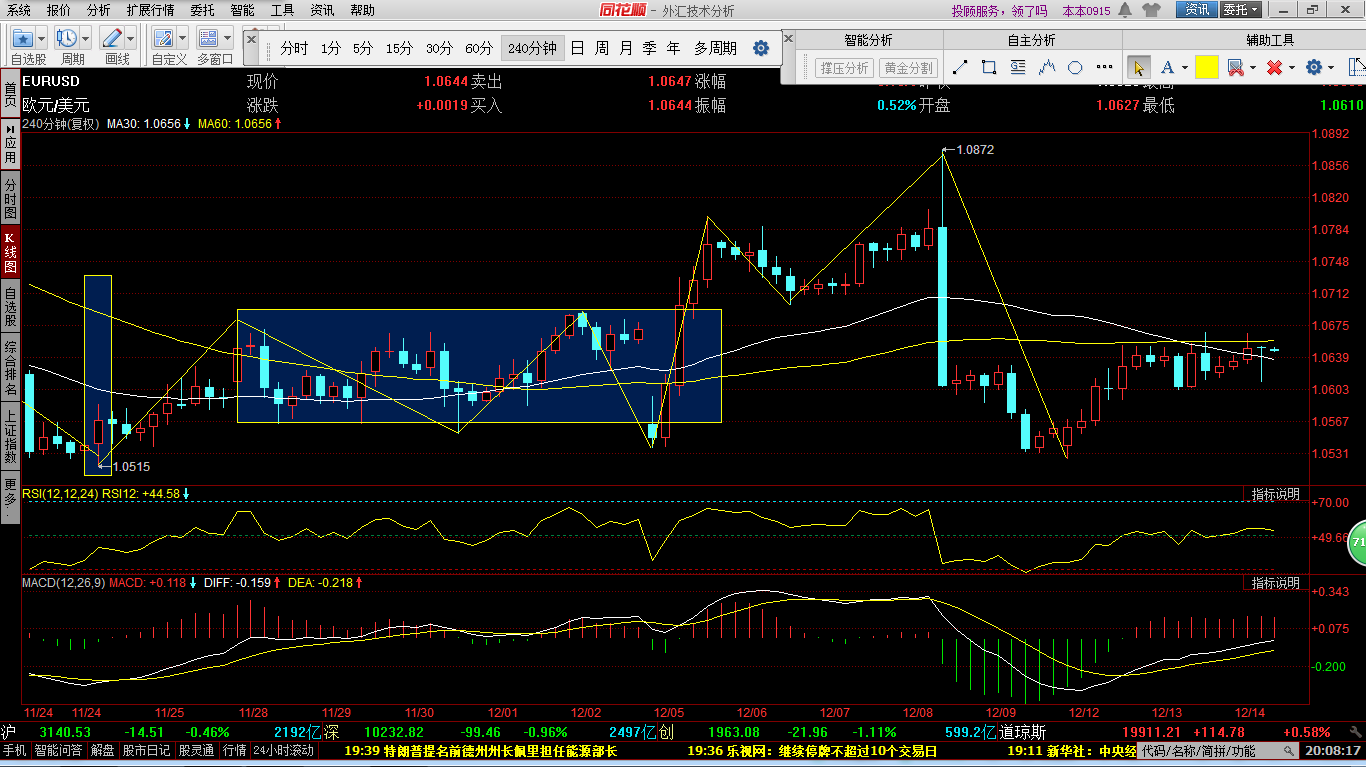This screenshot has height=767, width=1366.
Task: Click RSI 指标说明 link
Action: coord(1275,494)
